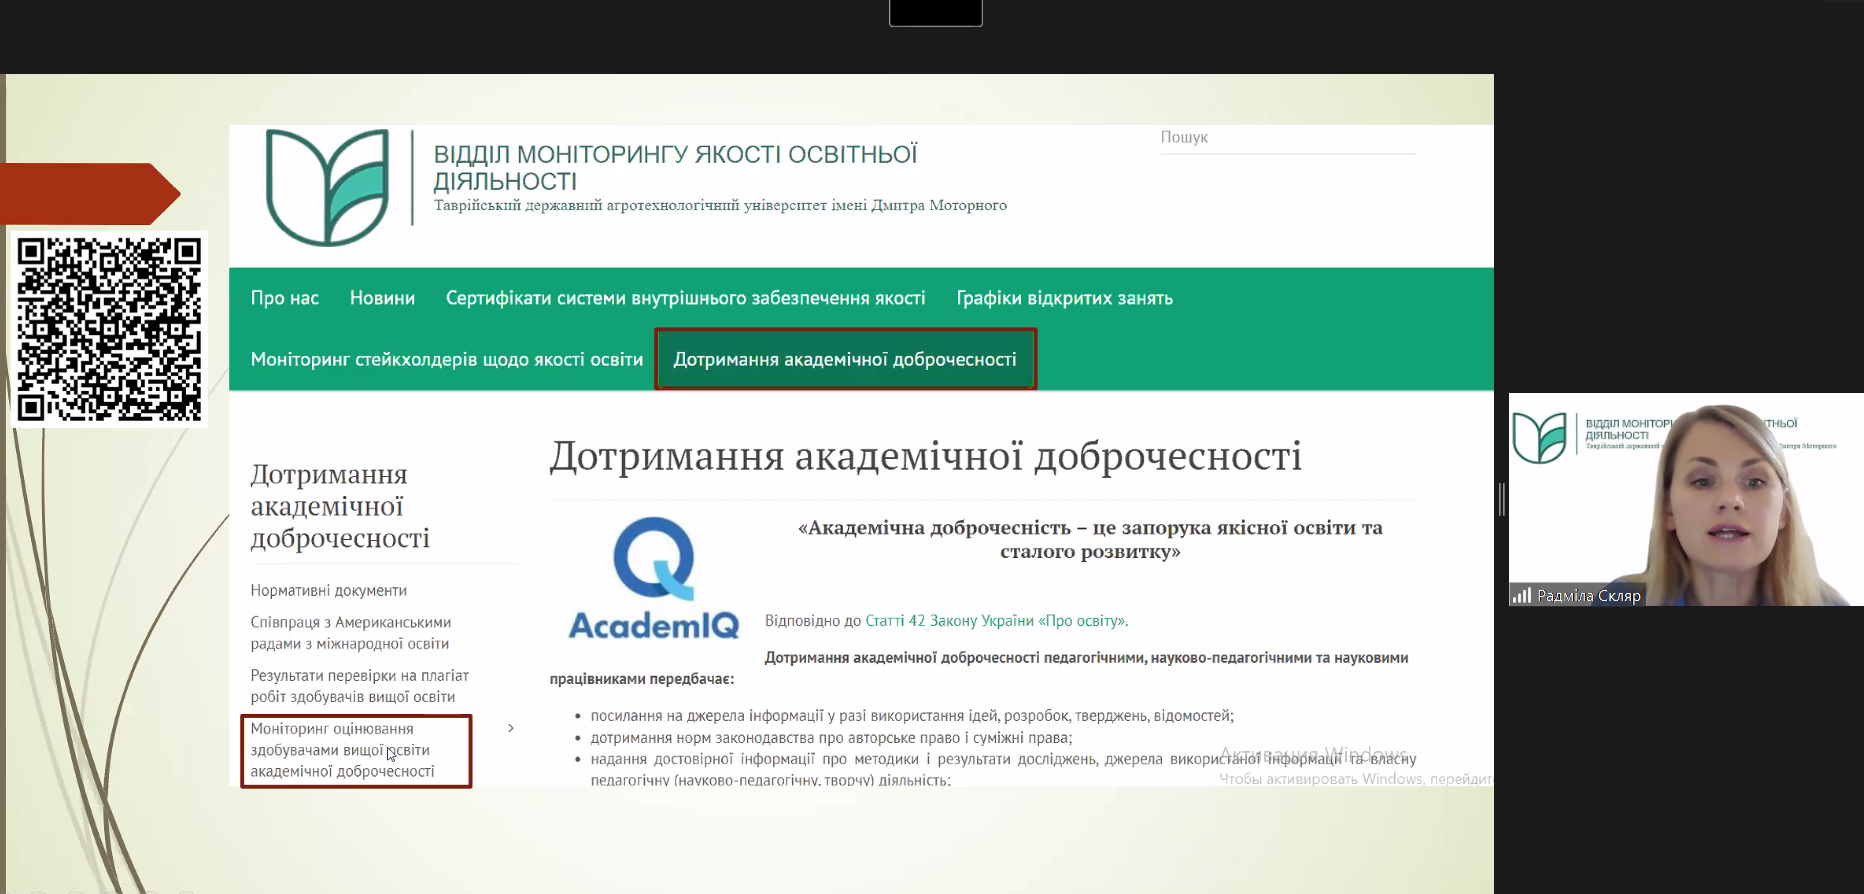Select Дотримання академічної доброчесності in green navigation bar
Image resolution: width=1864 pixels, height=894 pixels.
point(845,359)
